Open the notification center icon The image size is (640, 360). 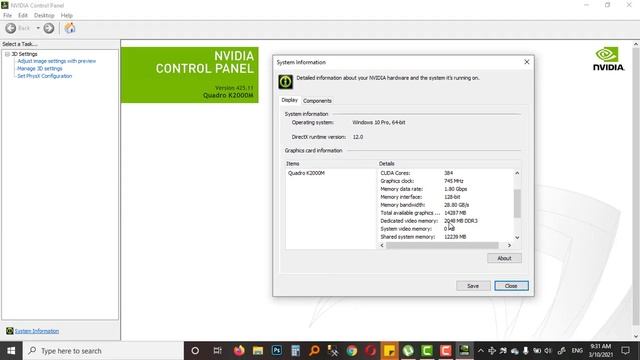pos(625,351)
